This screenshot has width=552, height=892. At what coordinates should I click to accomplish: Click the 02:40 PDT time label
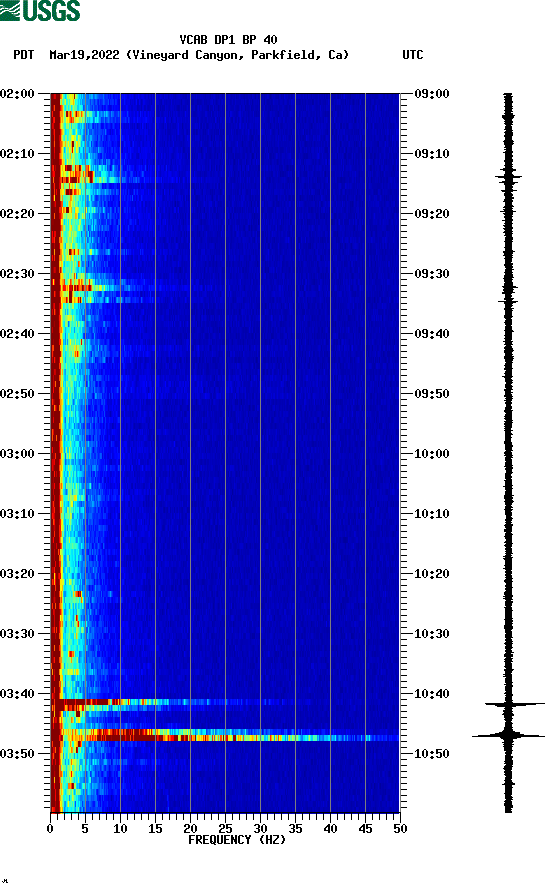click(x=17, y=334)
